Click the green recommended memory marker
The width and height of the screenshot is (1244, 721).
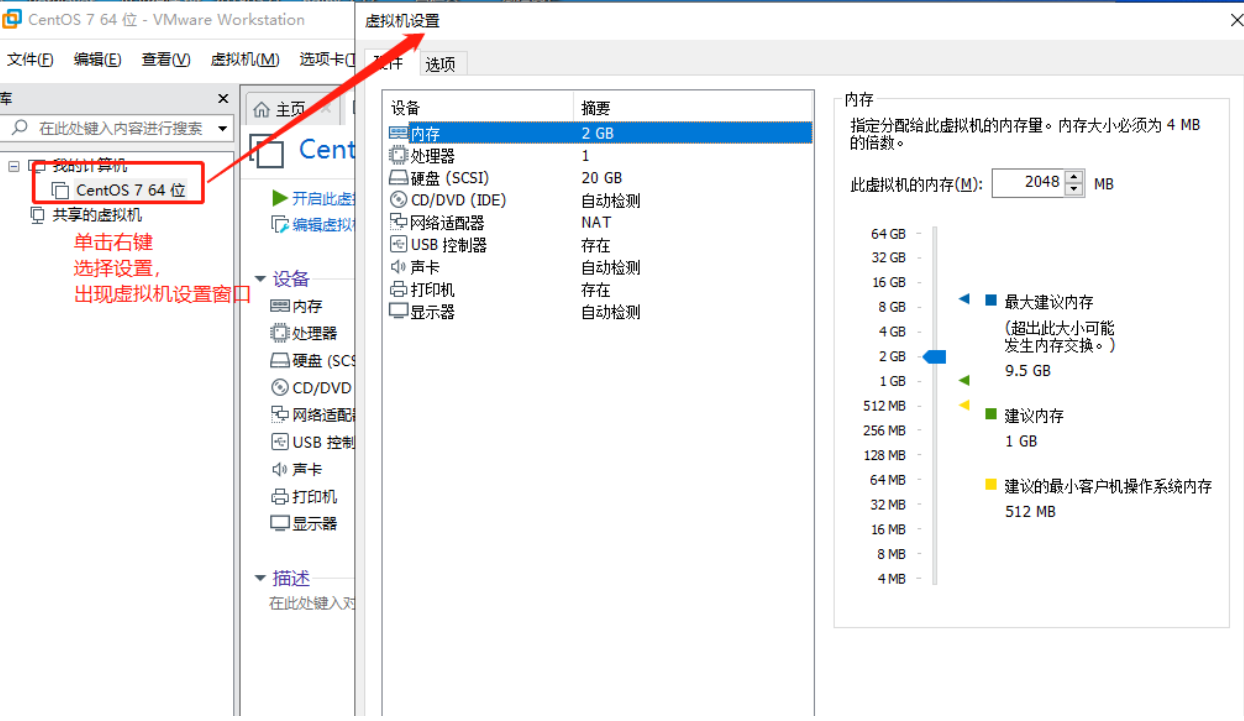click(x=964, y=380)
